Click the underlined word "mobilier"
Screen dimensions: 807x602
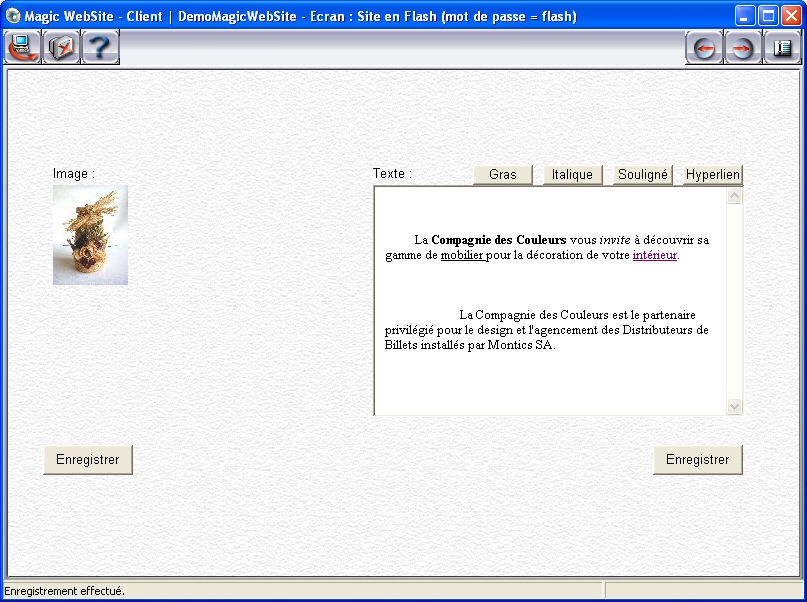pyautogui.click(x=461, y=255)
